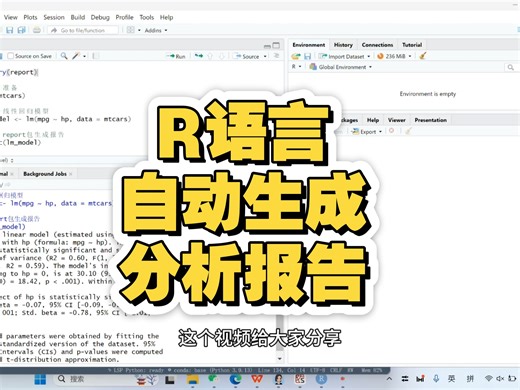
Task: Open the Export plots dropdown
Action: (x=367, y=132)
